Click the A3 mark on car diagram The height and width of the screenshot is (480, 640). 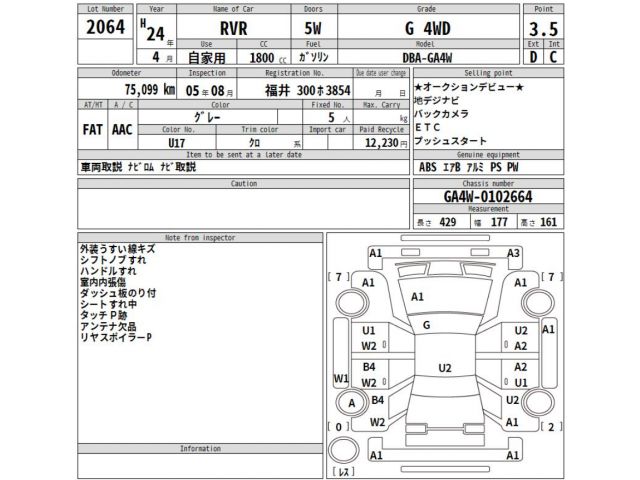click(513, 253)
